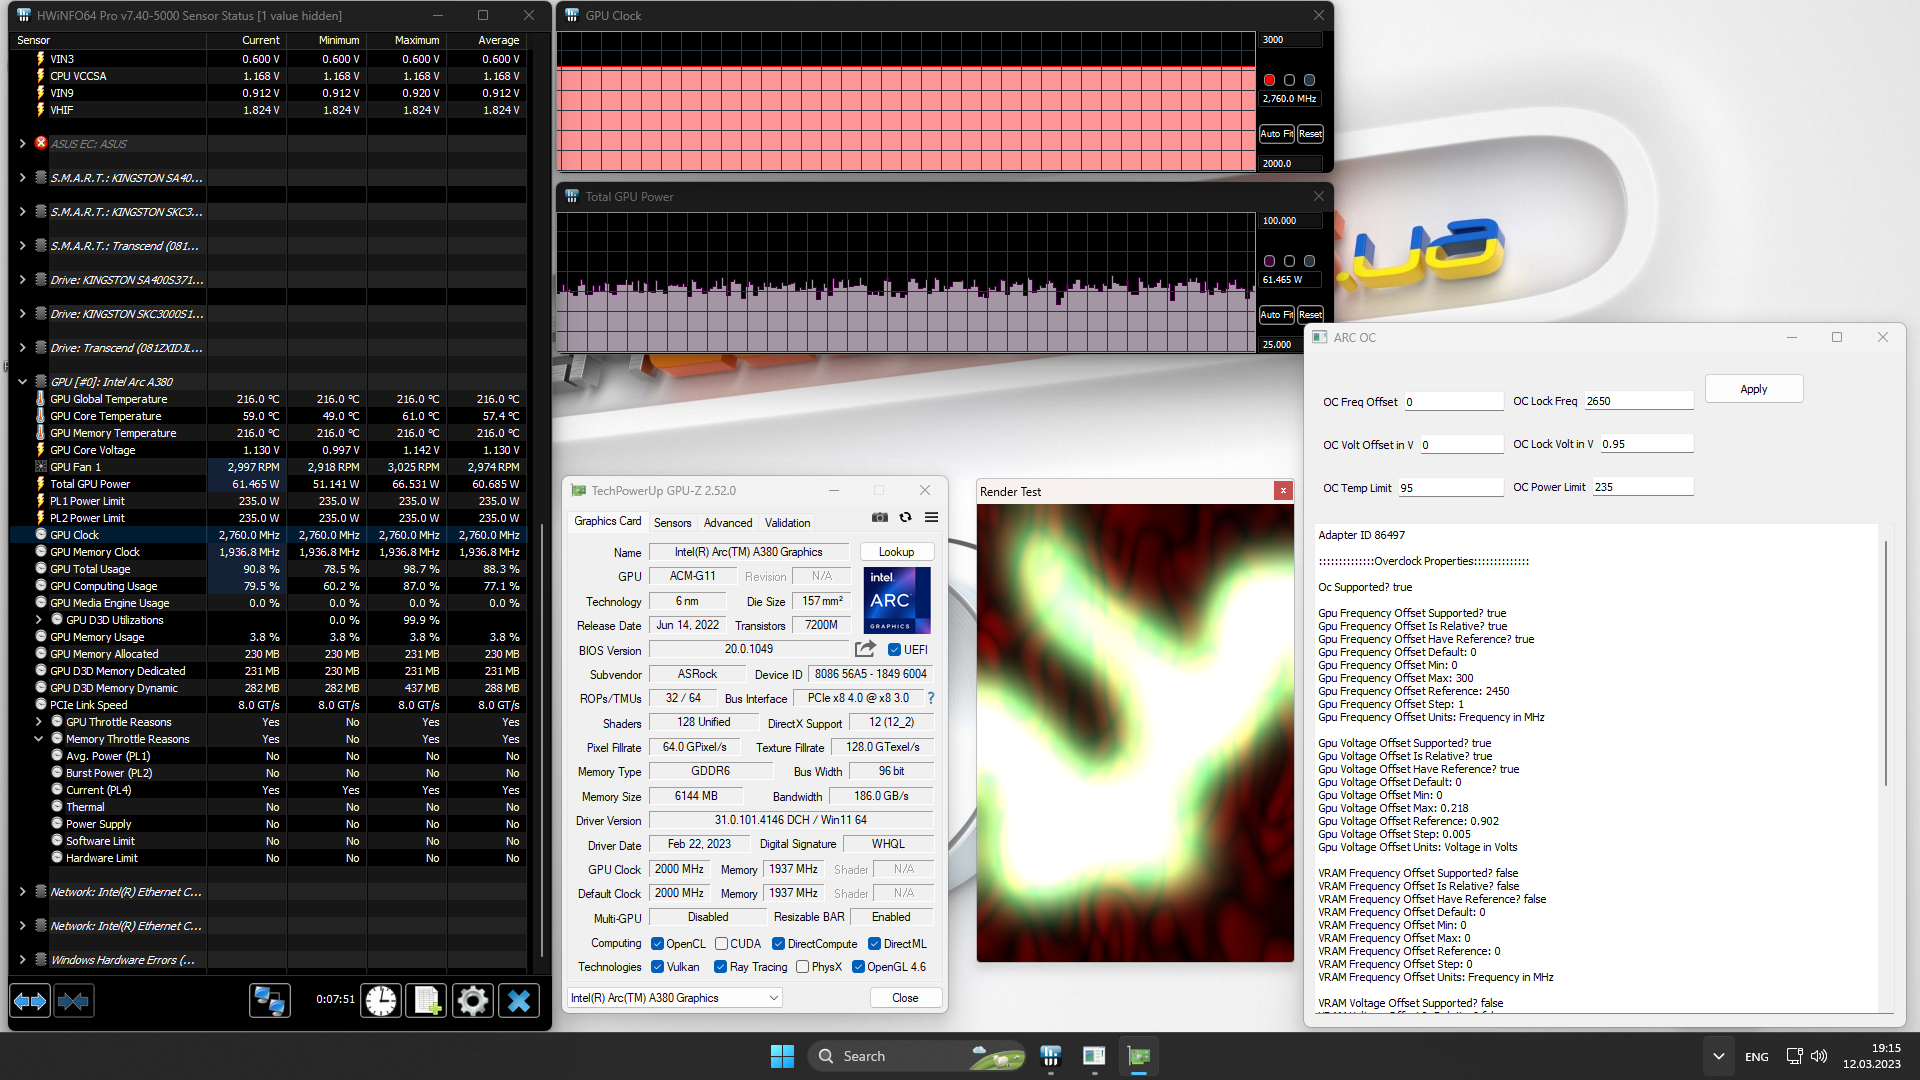Open HWiNFO sensor settings gear
The height and width of the screenshot is (1080, 1920).
click(473, 1001)
